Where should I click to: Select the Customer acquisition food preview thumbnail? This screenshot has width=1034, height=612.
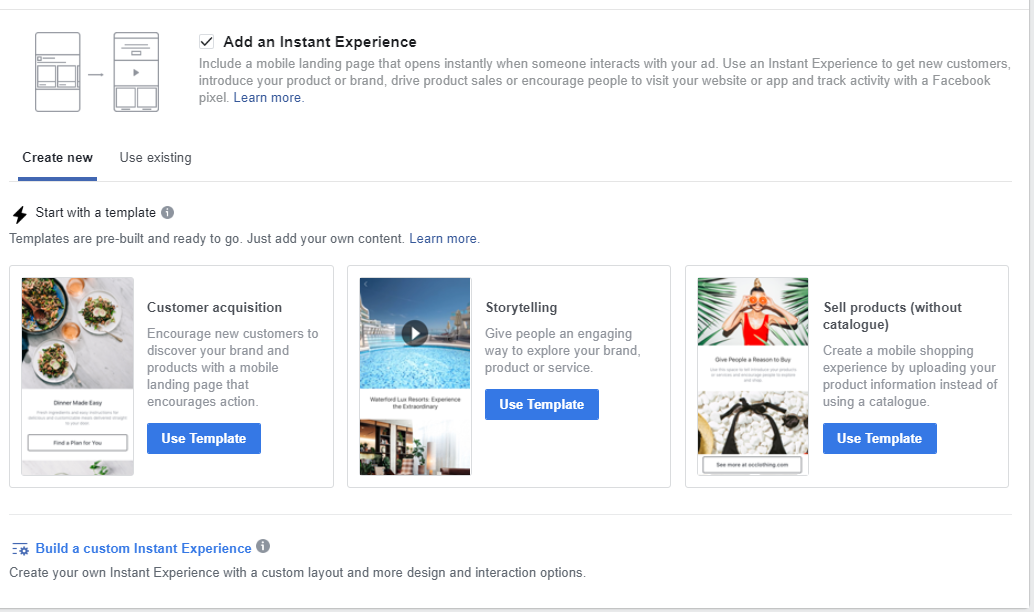pos(77,334)
